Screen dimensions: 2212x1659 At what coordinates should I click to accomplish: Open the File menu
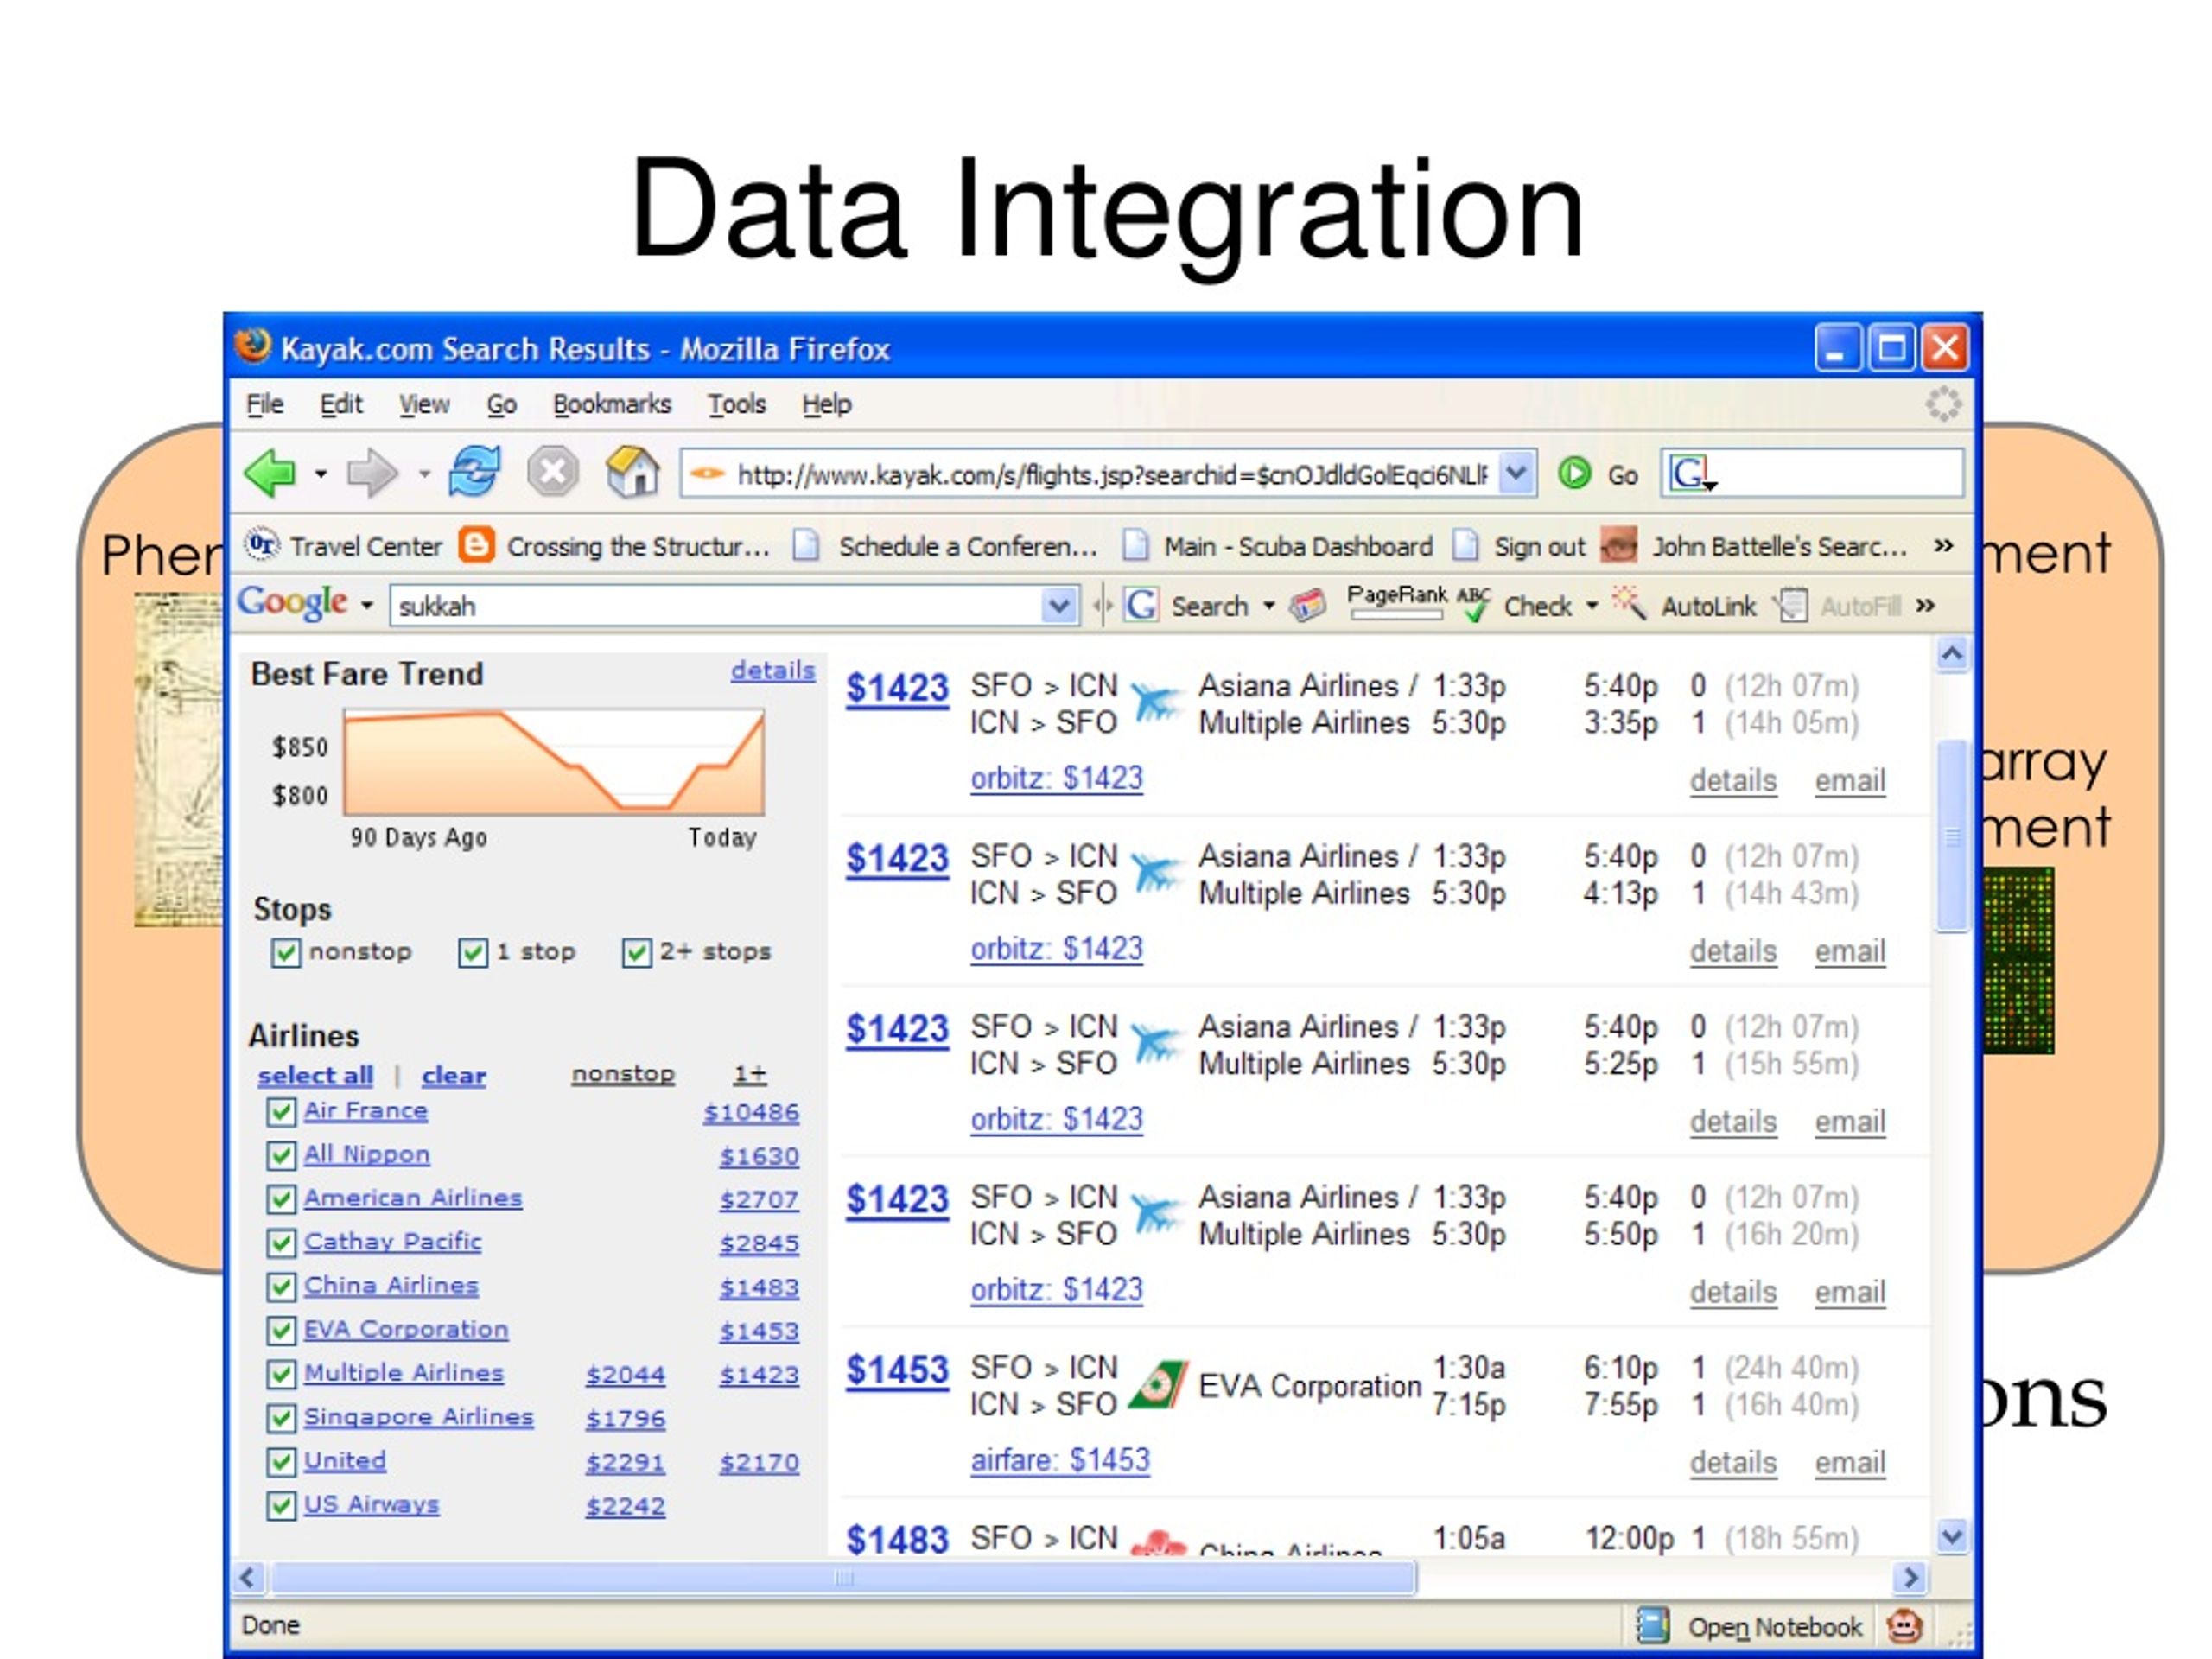coord(265,404)
